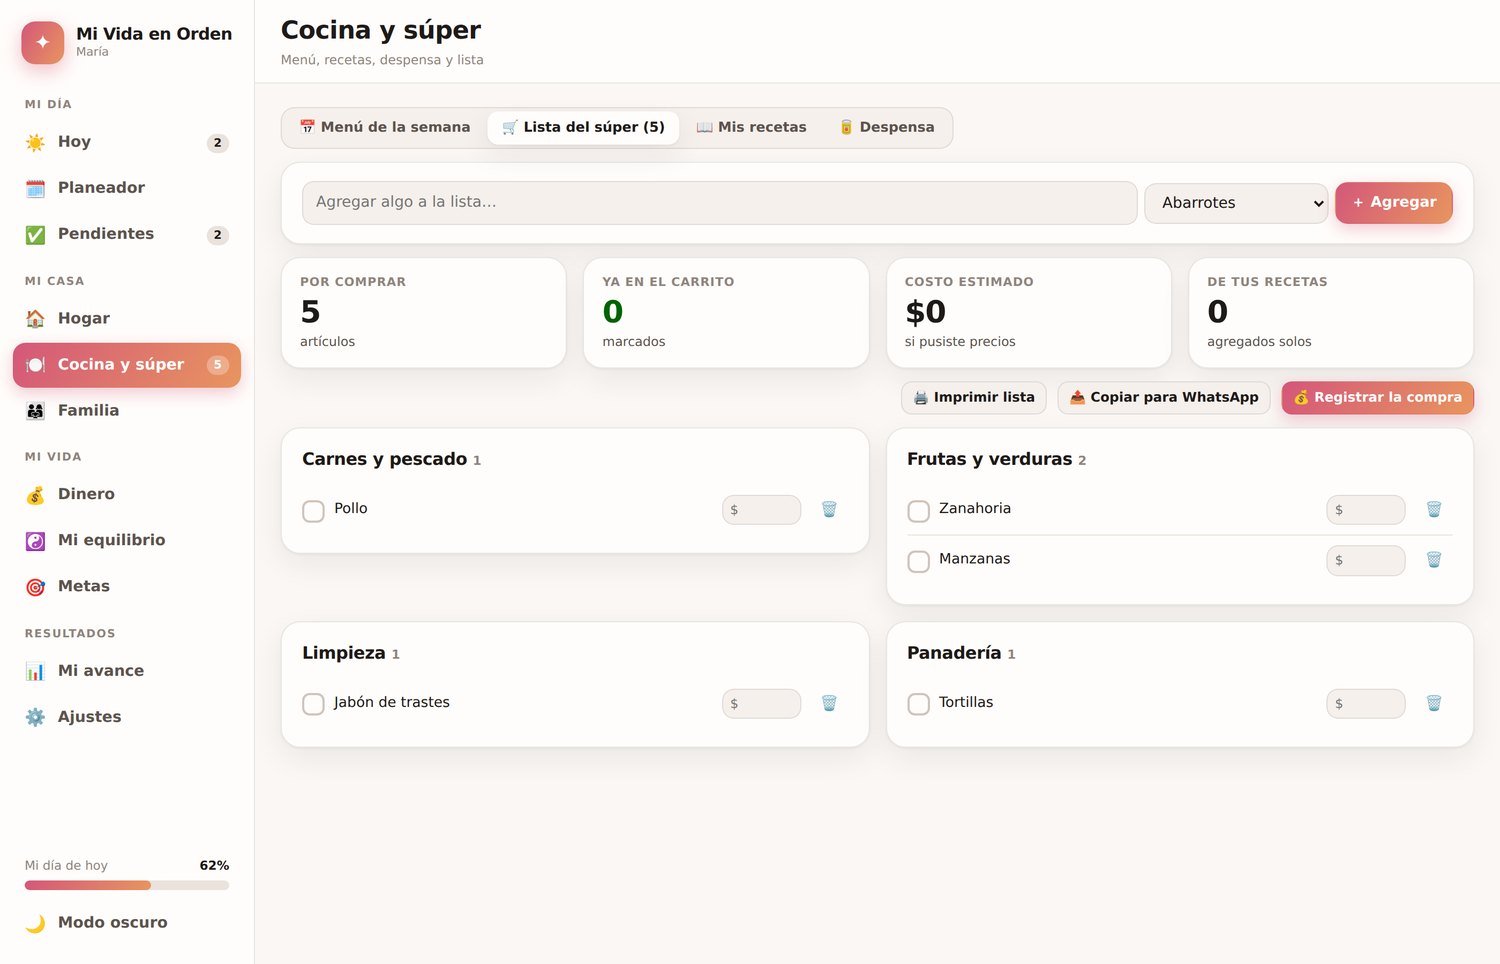The image size is (1500, 964).
Task: Click Copiar para WhatsApp
Action: pos(1164,398)
